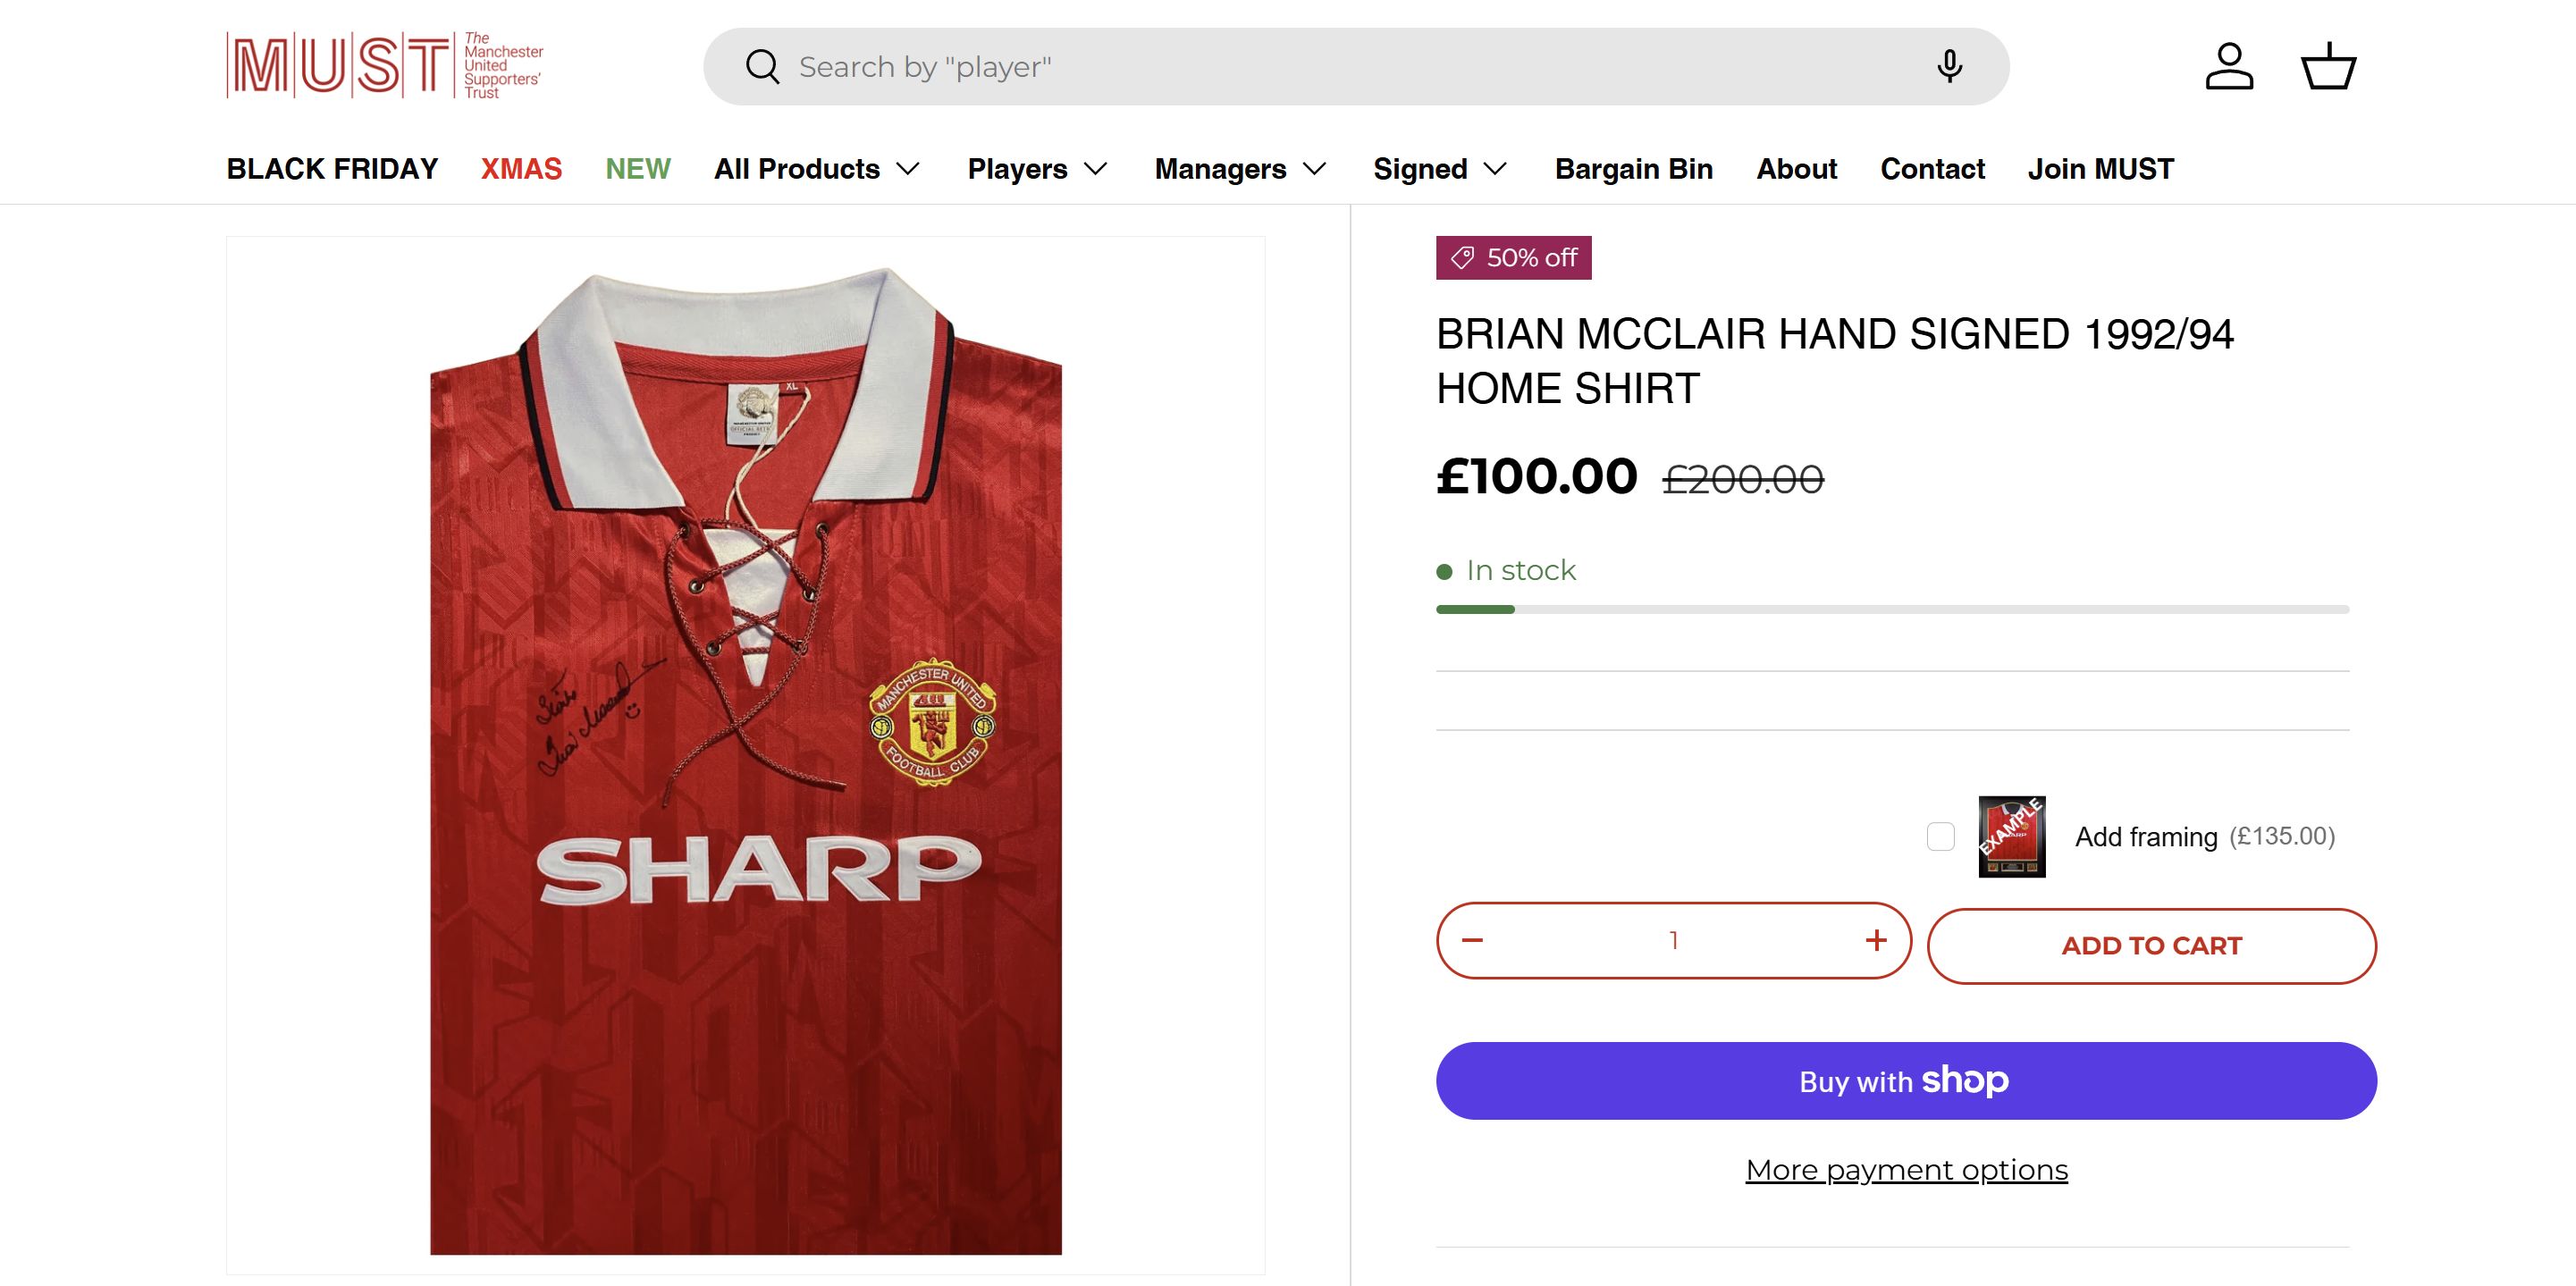The width and height of the screenshot is (2576, 1286).
Task: Expand the Players menu
Action: (x=1037, y=169)
